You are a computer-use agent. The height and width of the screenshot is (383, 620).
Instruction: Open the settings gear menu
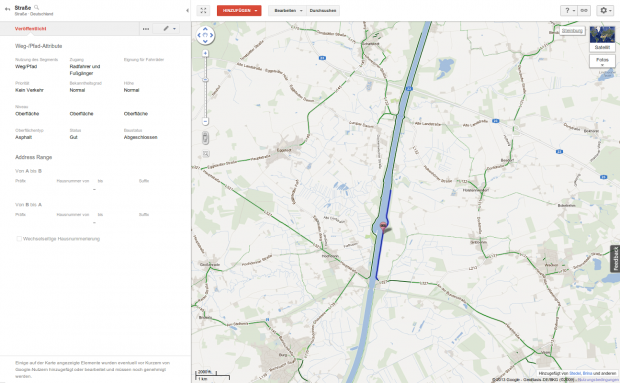coord(605,11)
